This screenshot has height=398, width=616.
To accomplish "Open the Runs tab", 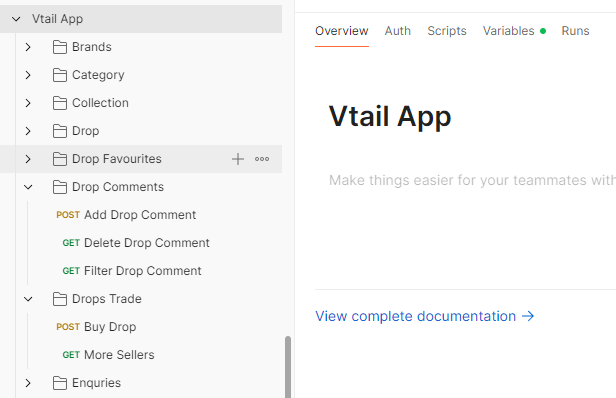I will click(x=575, y=31).
